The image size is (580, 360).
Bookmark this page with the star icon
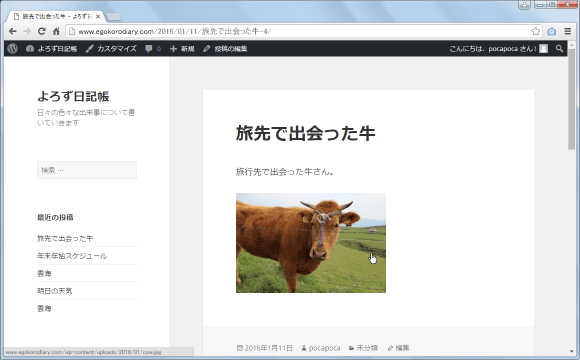(535, 31)
